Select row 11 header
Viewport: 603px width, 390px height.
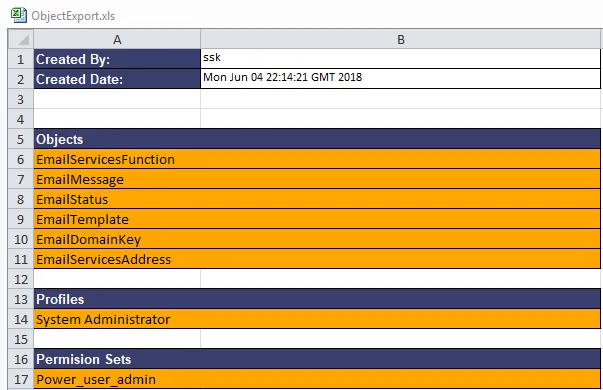pyautogui.click(x=21, y=259)
